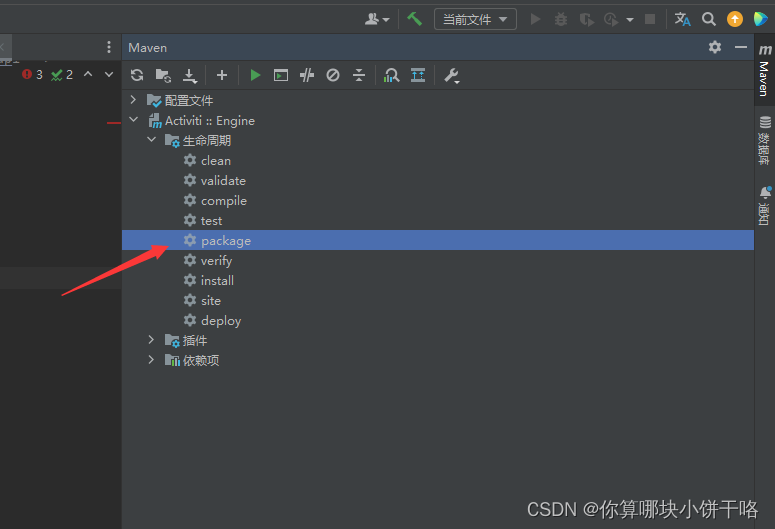775x529 pixels.
Task: Collapse the Activiti :: Engine node
Action: click(133, 120)
